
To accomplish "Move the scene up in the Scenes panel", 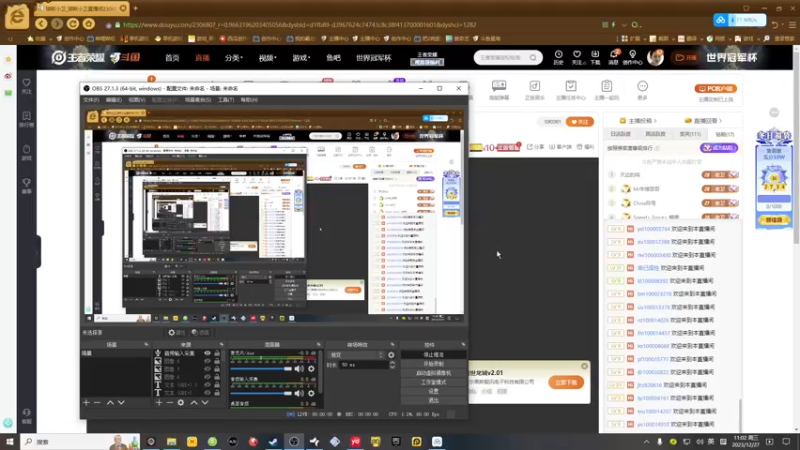I will pos(110,403).
